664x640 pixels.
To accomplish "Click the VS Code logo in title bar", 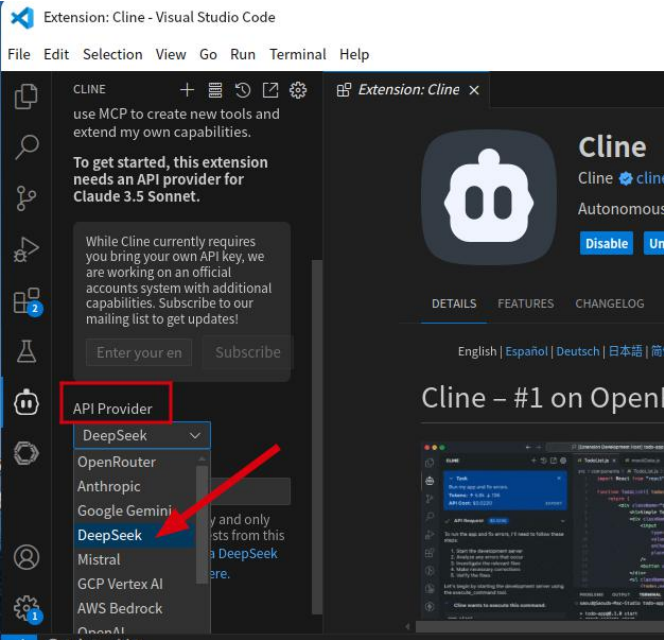I will pos(22,18).
